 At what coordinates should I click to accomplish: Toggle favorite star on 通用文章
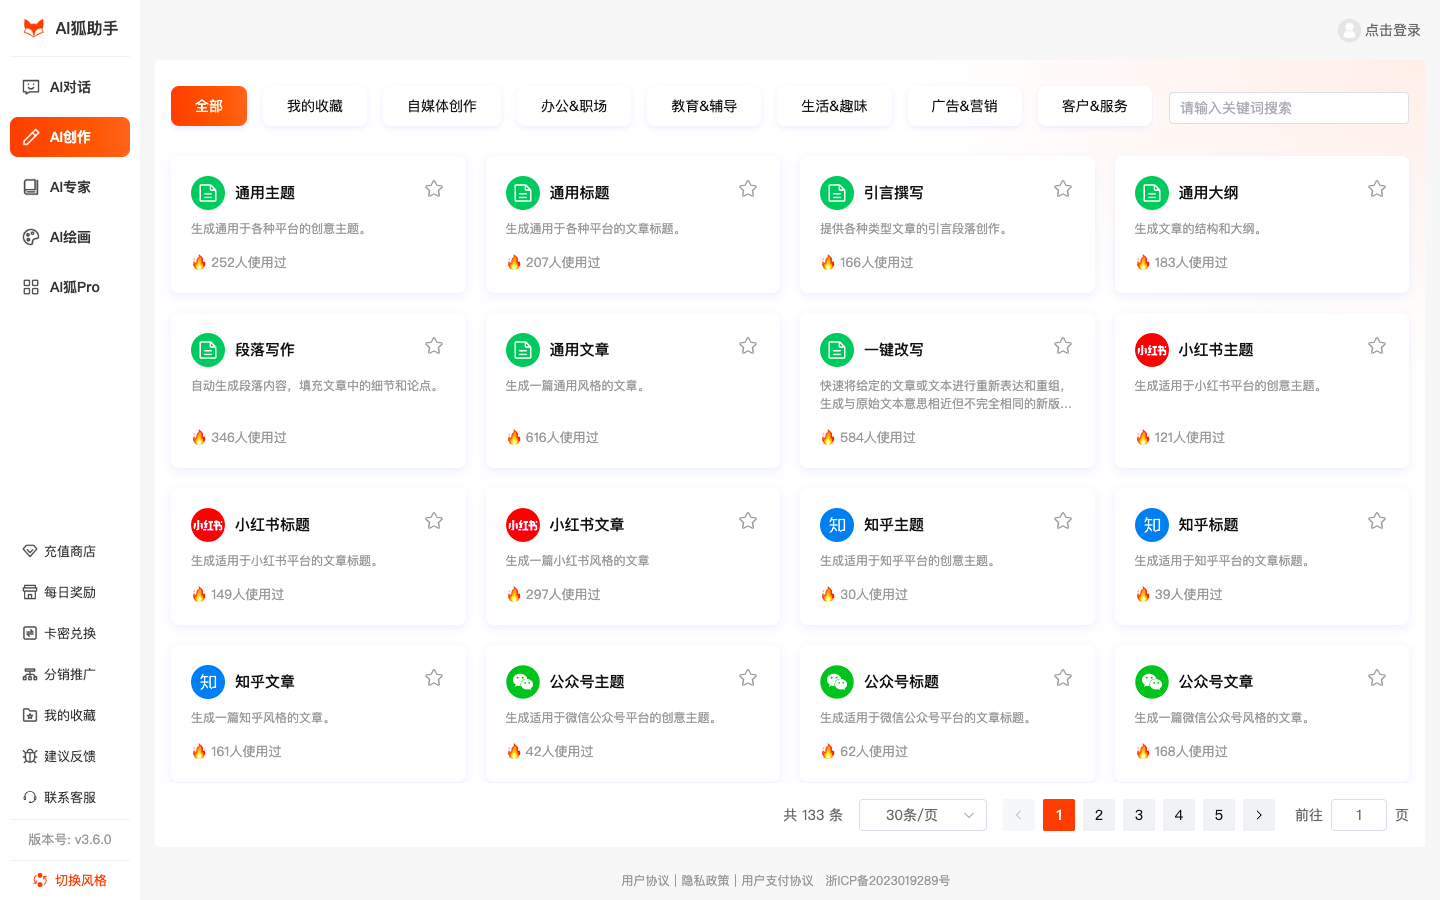click(x=748, y=346)
